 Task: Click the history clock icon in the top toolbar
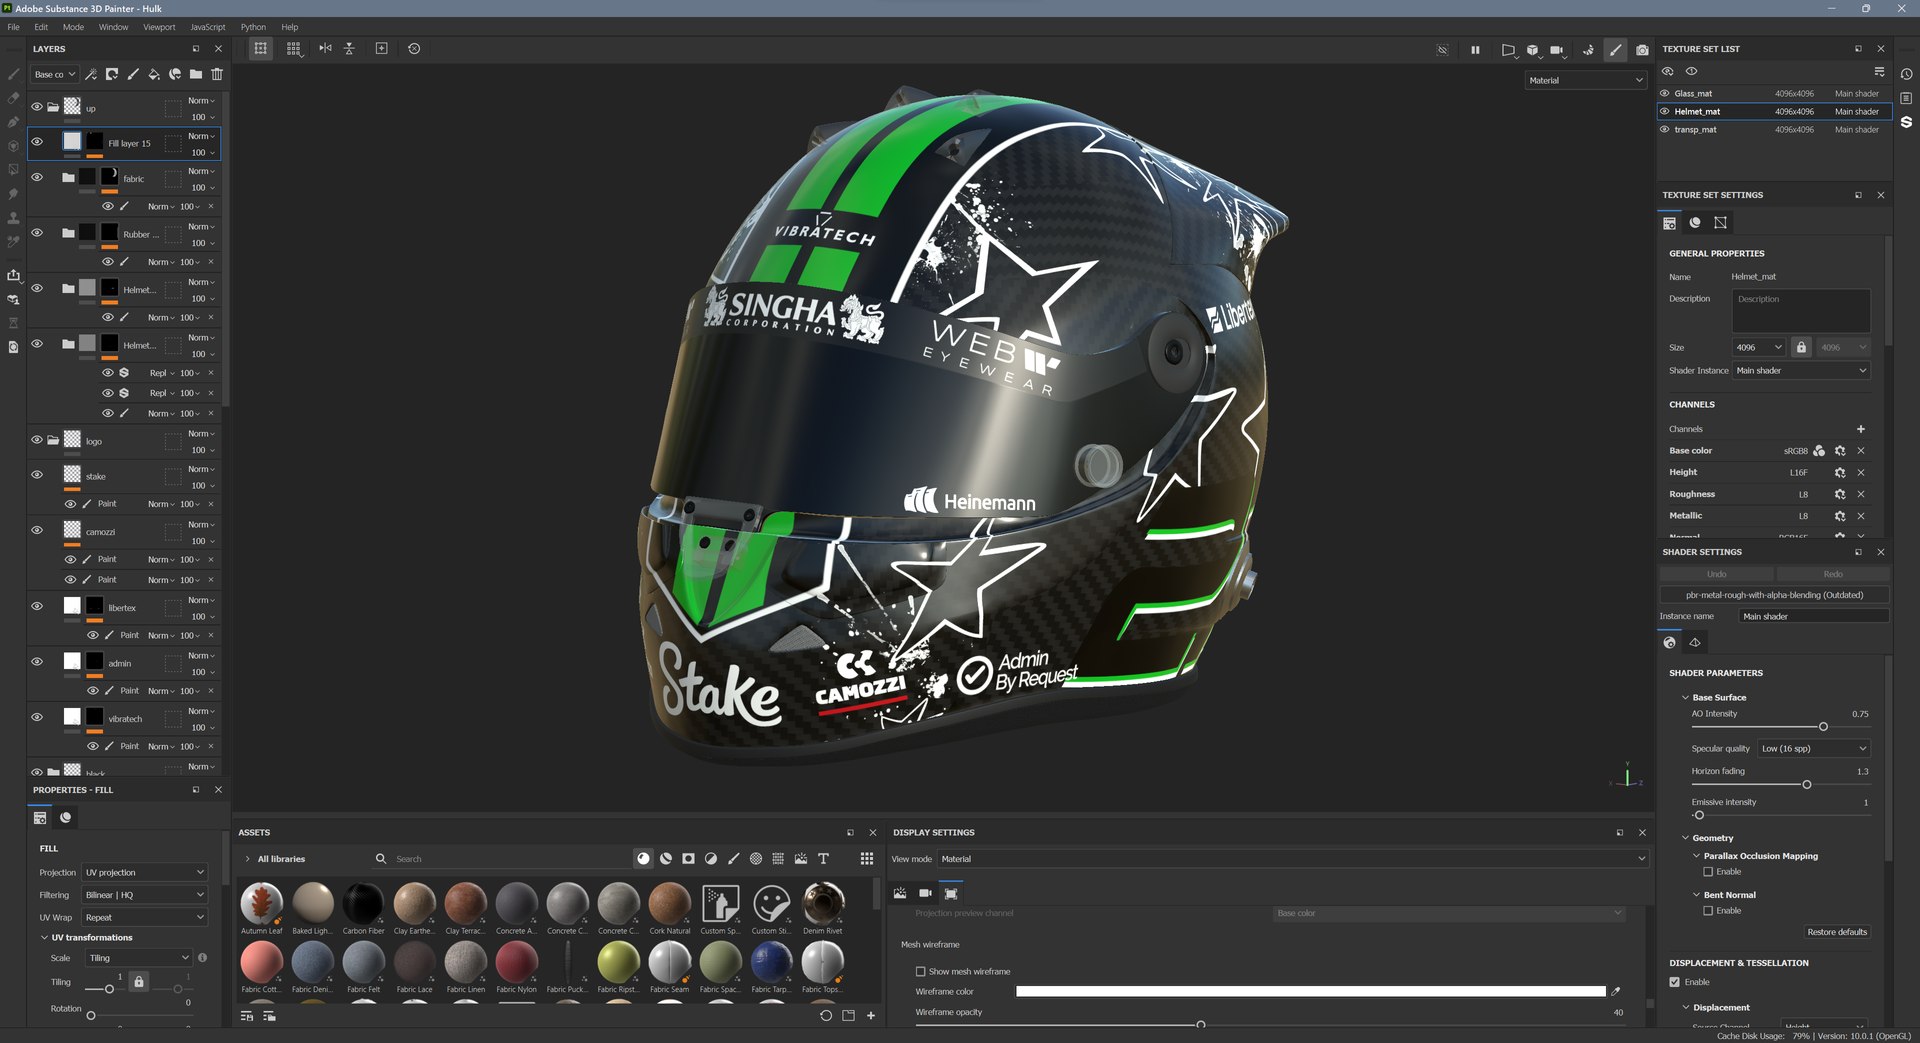pyautogui.click(x=414, y=48)
